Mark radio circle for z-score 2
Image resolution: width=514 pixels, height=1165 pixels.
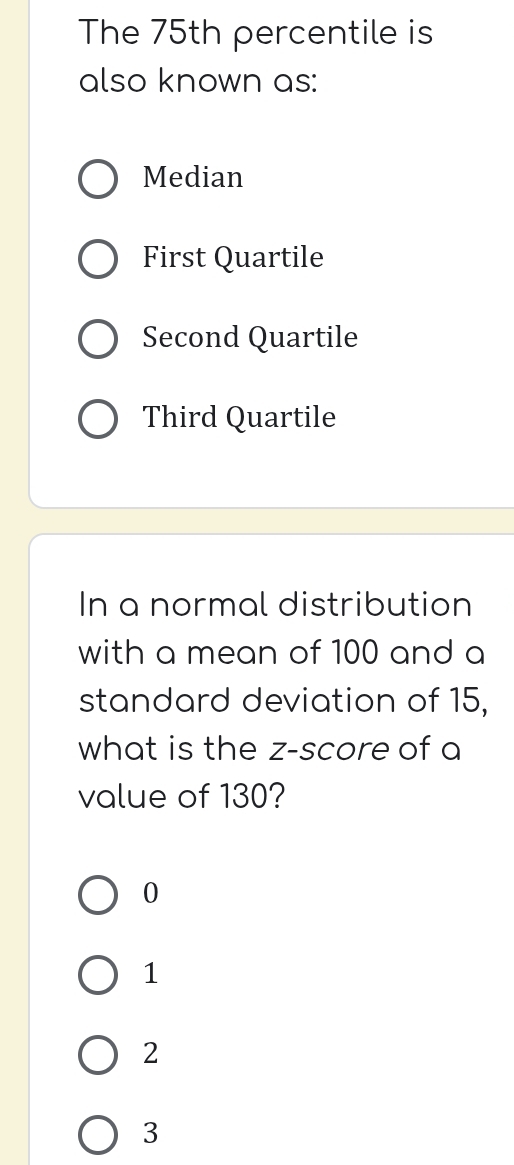pos(97,1054)
